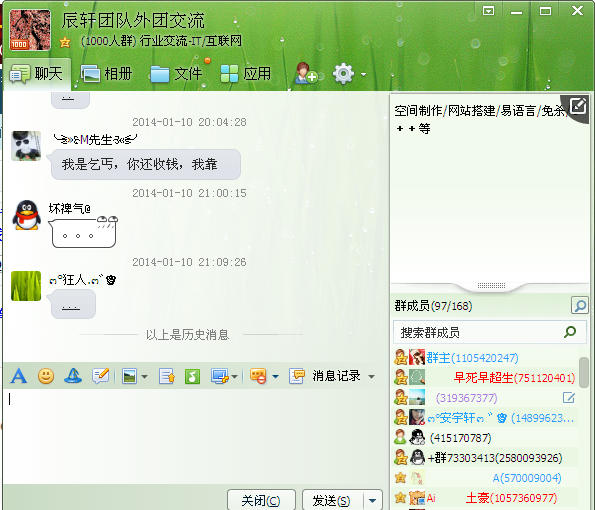The height and width of the screenshot is (510, 595).
Task: Click the group title 辰轩团队外团交流
Action: 133,20
